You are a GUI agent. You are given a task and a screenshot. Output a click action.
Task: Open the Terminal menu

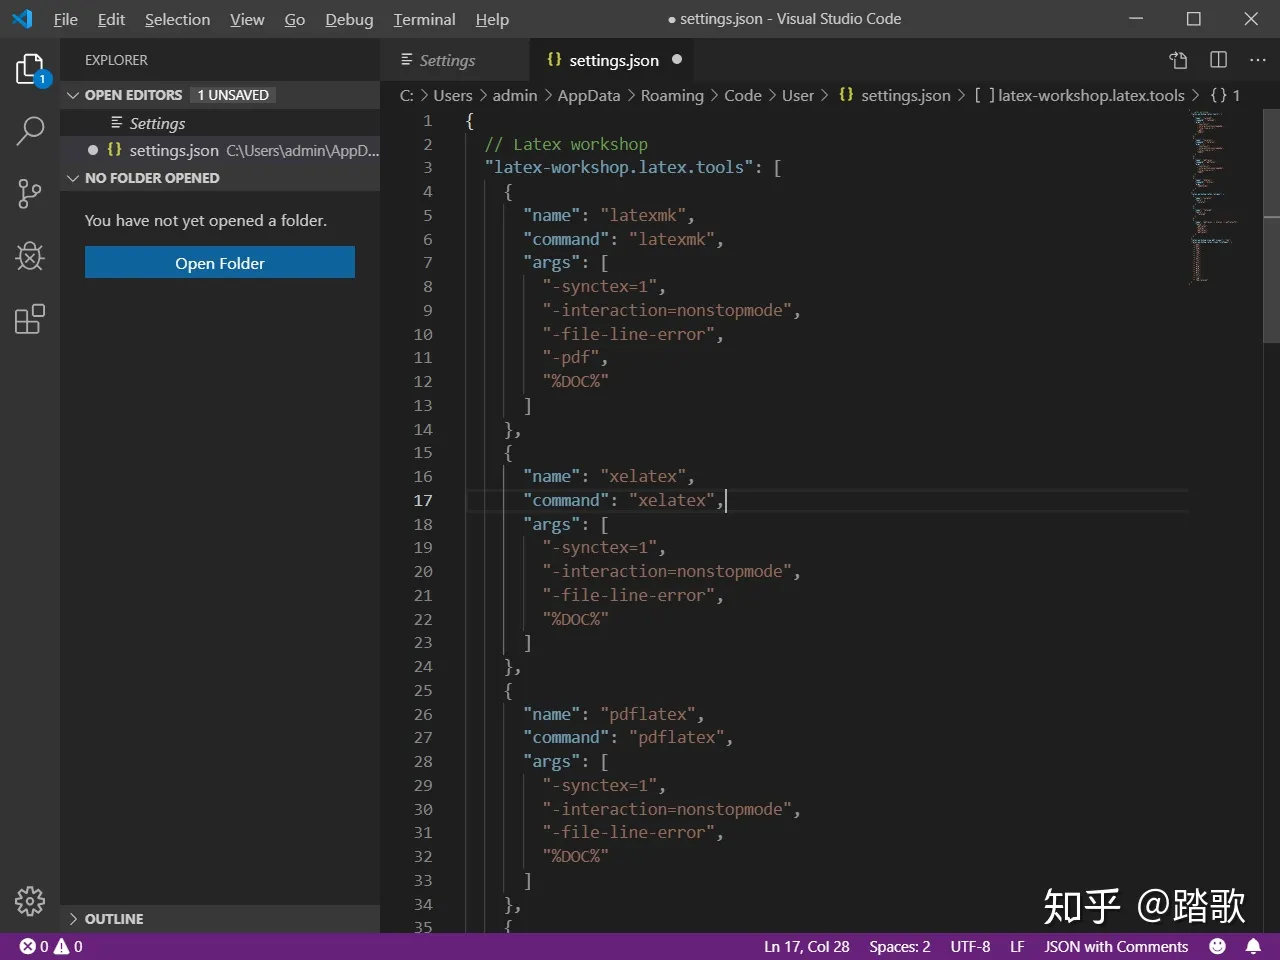424,19
